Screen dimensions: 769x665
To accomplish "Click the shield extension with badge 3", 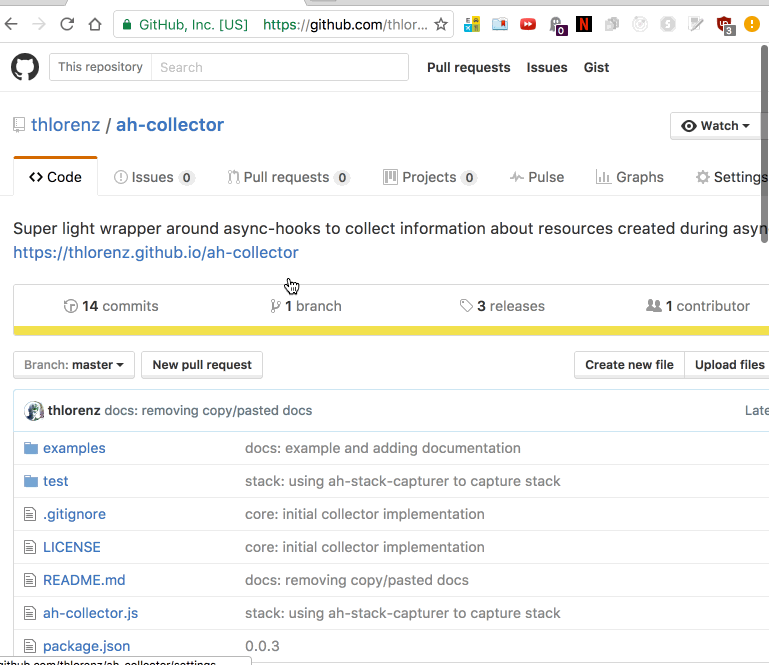I will coord(725,26).
